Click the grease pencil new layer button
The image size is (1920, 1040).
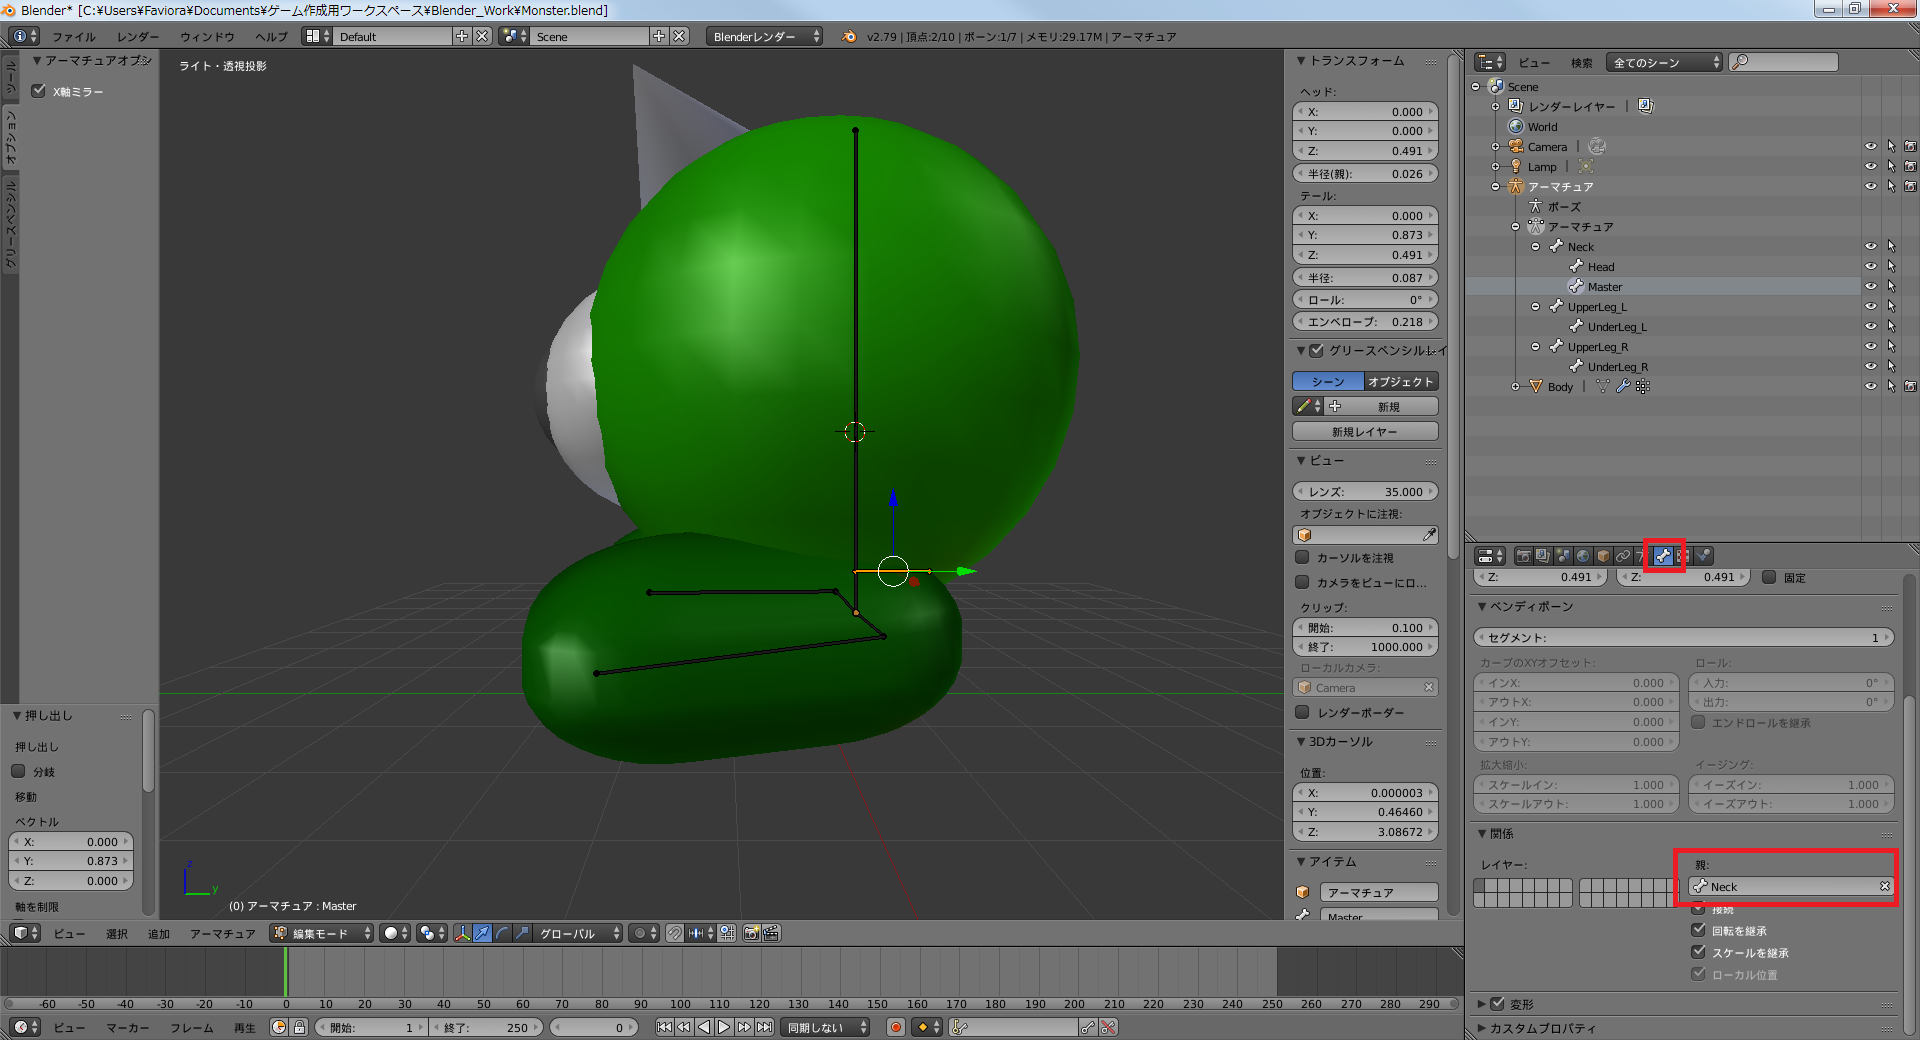tap(1365, 432)
